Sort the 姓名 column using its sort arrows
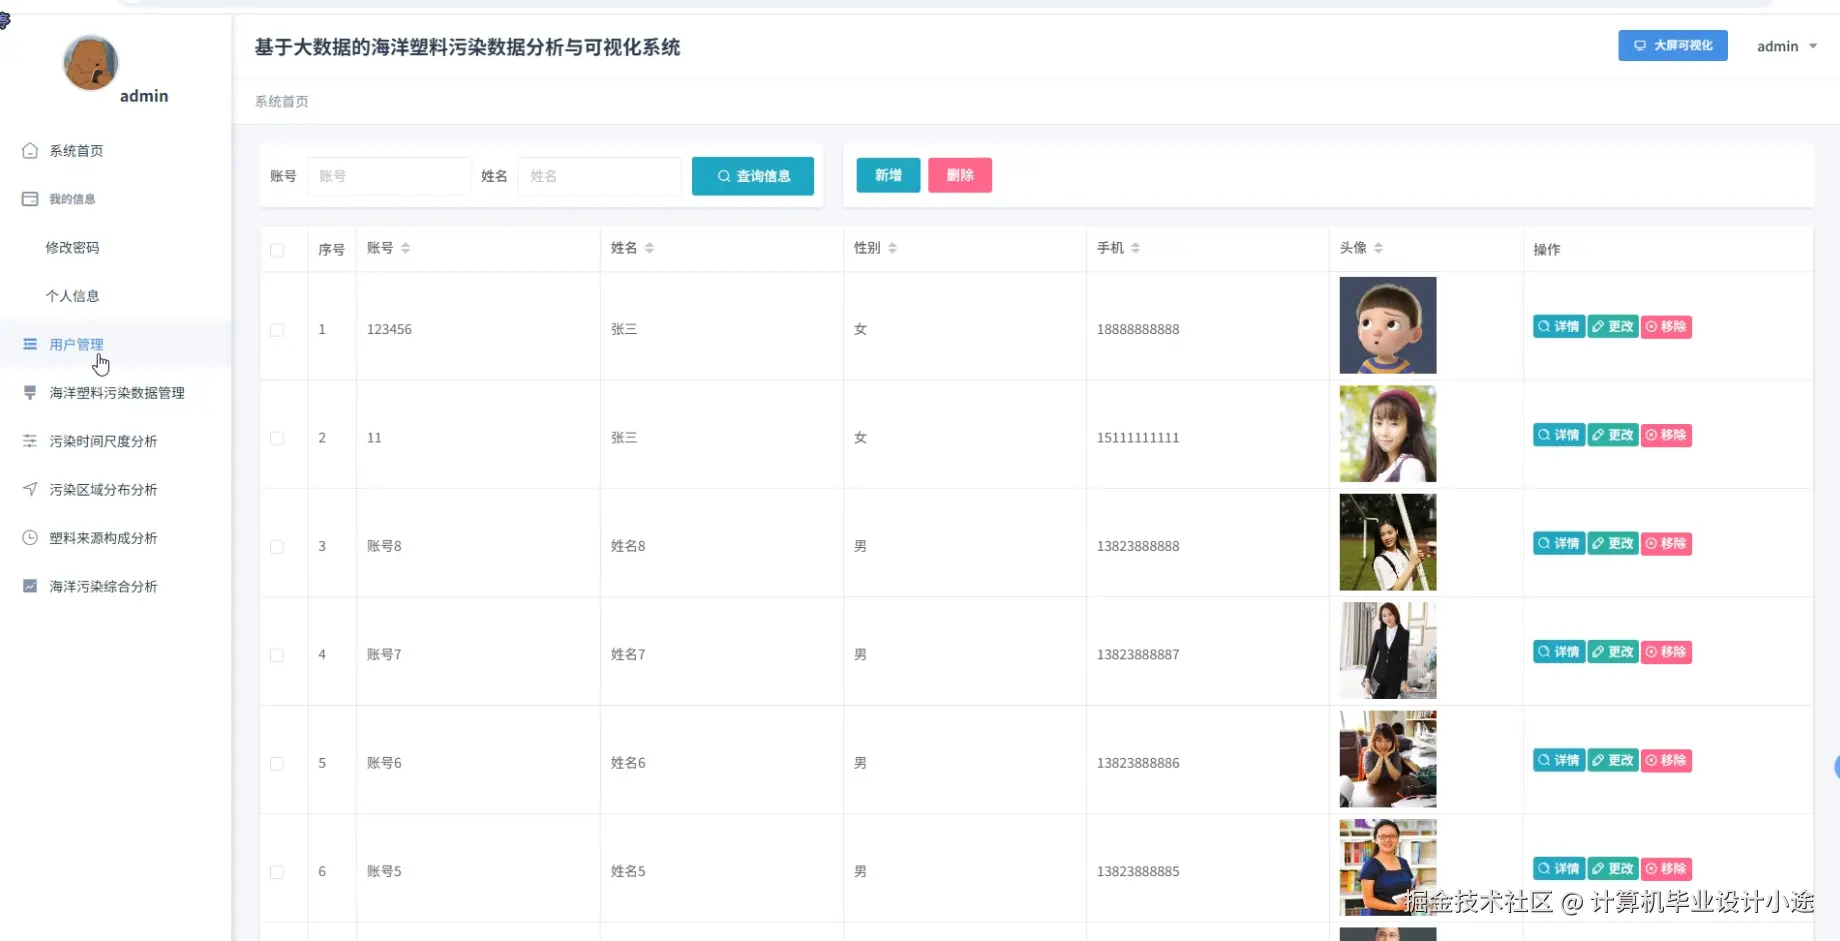Image resolution: width=1840 pixels, height=941 pixels. click(649, 248)
